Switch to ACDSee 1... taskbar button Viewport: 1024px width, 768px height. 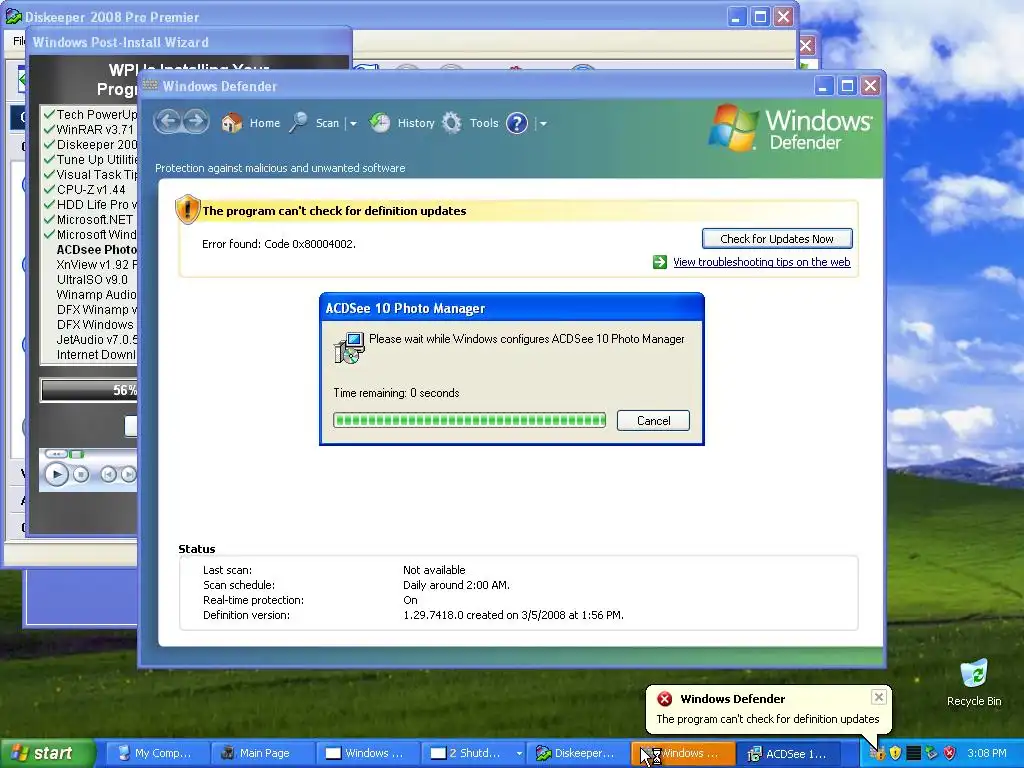(788, 754)
